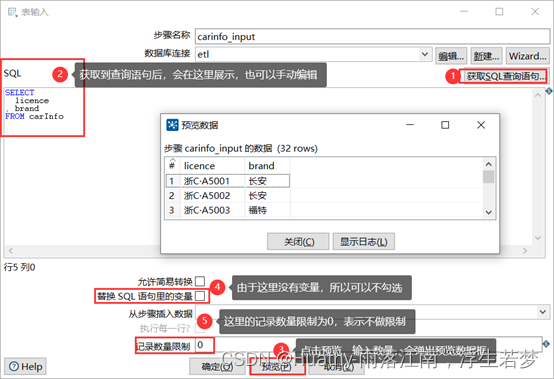Click the 显示日志(L) button

pos(364,242)
